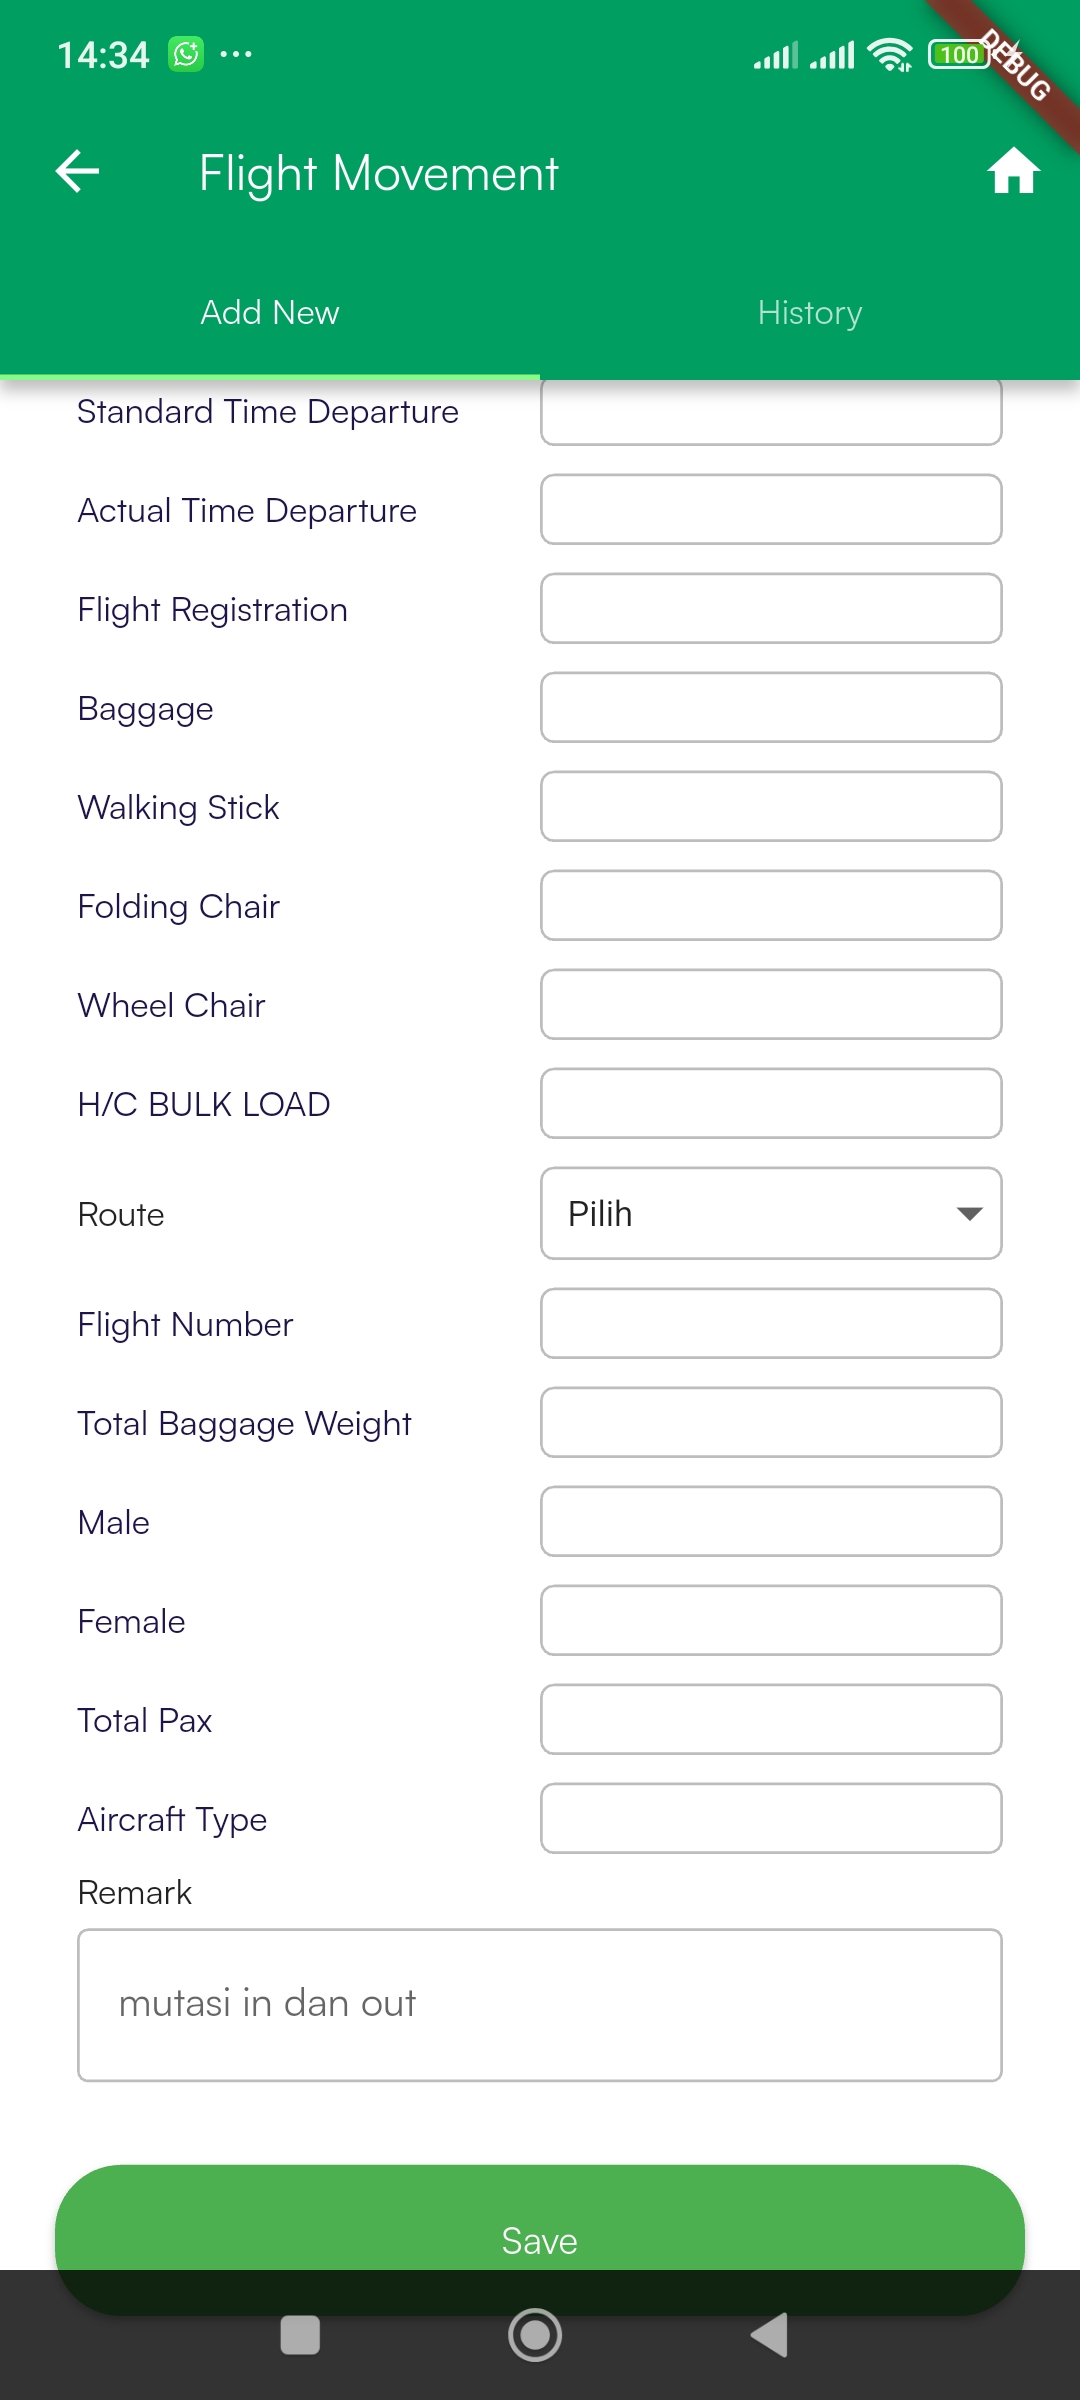The width and height of the screenshot is (1080, 2400).
Task: Select the Add New tab
Action: [x=270, y=313]
